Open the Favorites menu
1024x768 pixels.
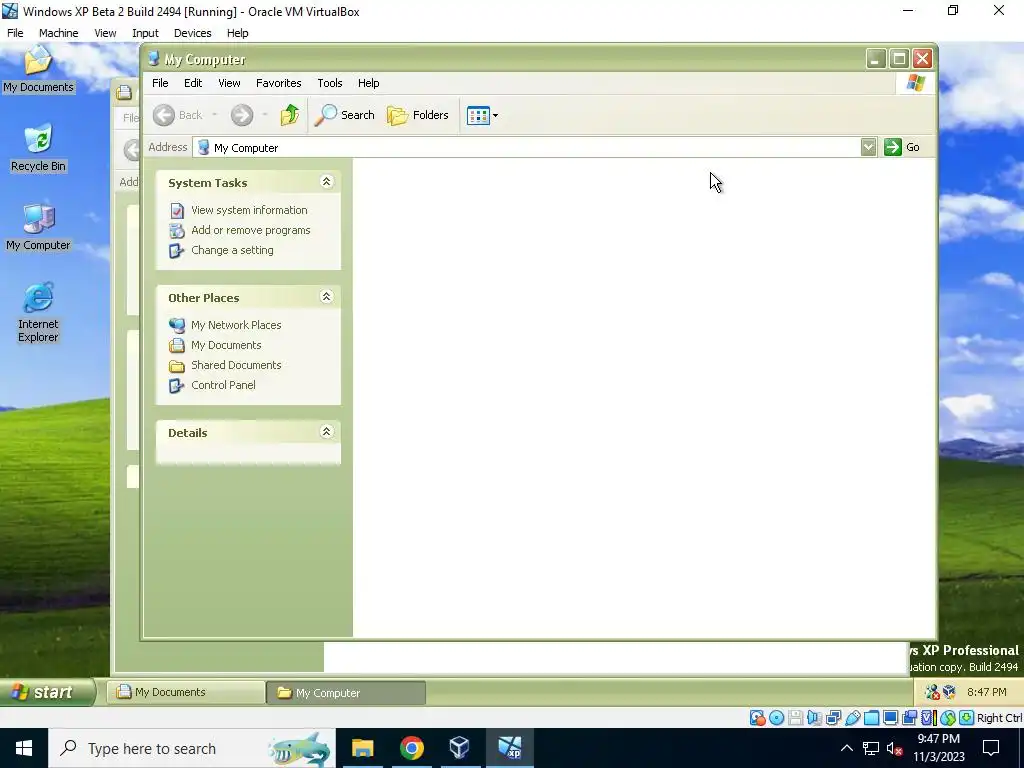tap(278, 83)
